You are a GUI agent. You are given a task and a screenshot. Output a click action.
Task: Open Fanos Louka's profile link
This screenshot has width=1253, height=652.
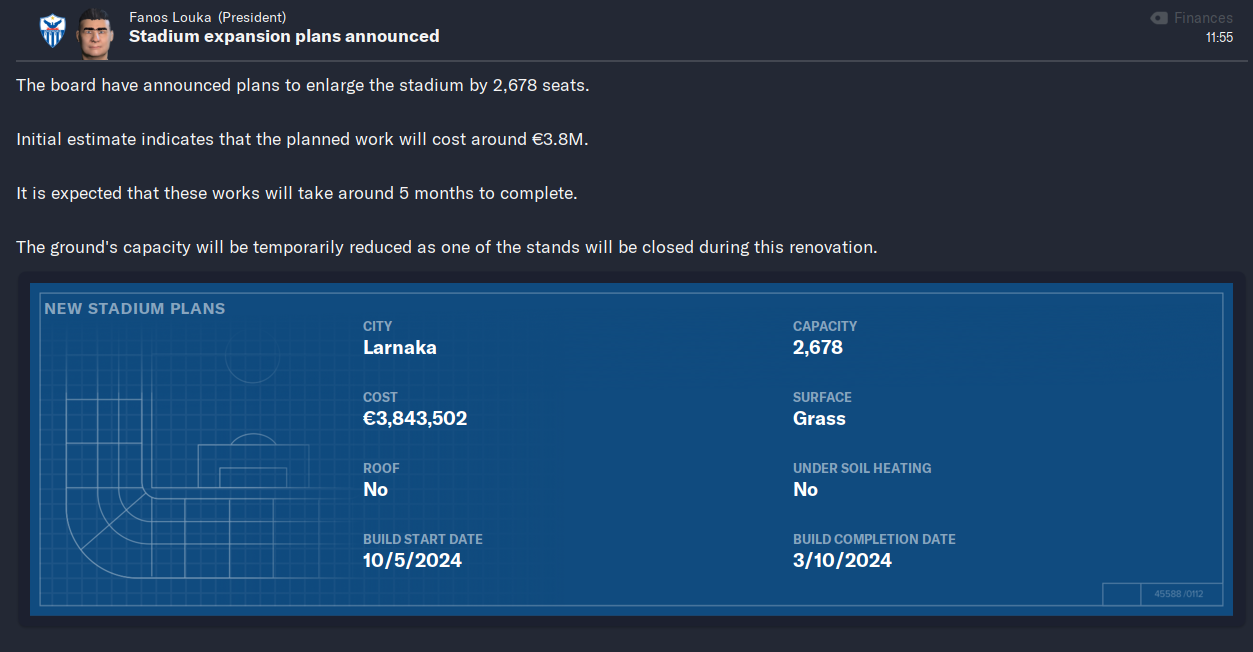coord(170,17)
